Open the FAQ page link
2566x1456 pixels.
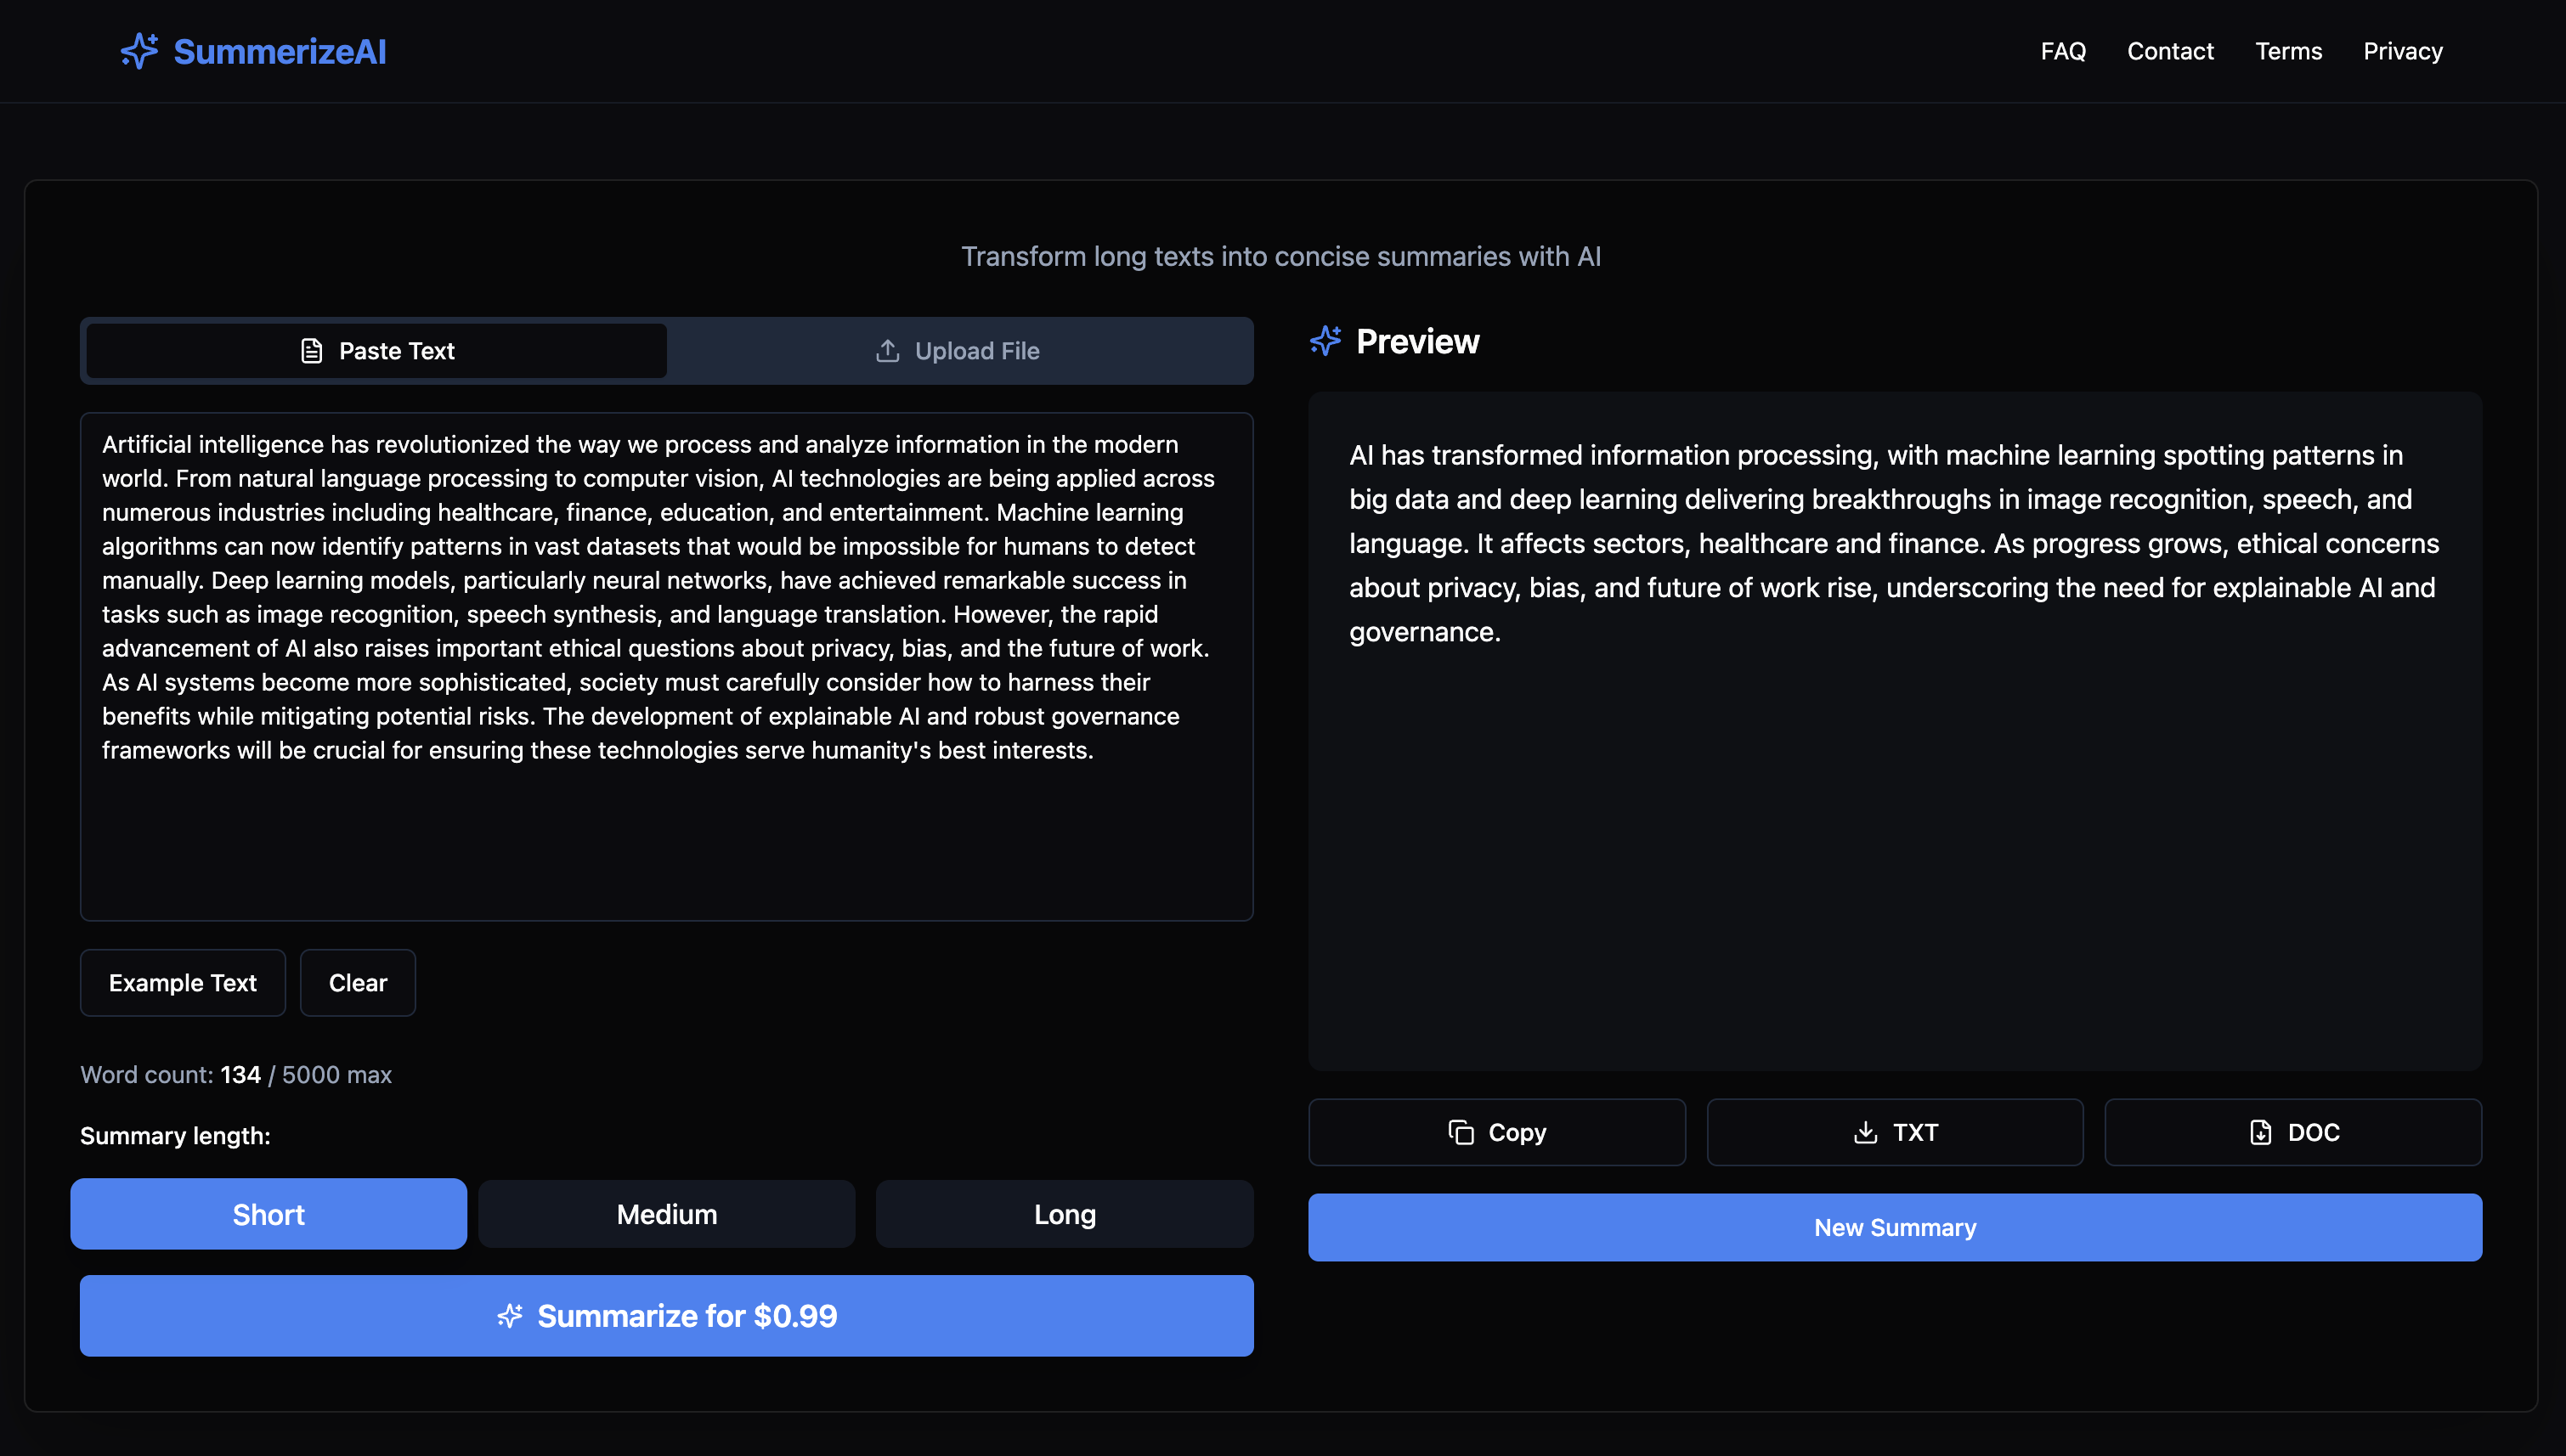coord(2062,51)
